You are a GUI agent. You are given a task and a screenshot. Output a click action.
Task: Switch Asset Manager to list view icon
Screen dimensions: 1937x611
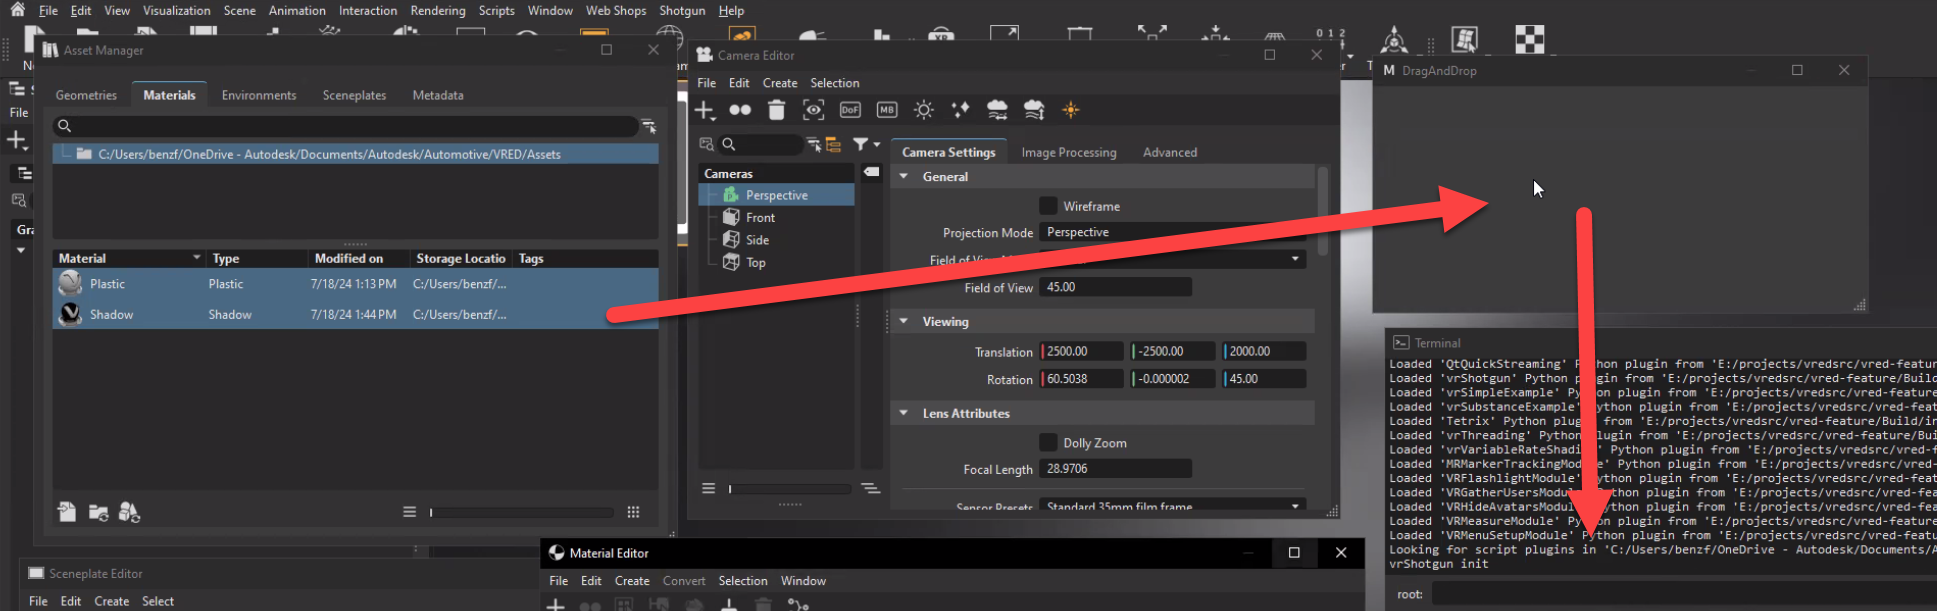pos(409,512)
